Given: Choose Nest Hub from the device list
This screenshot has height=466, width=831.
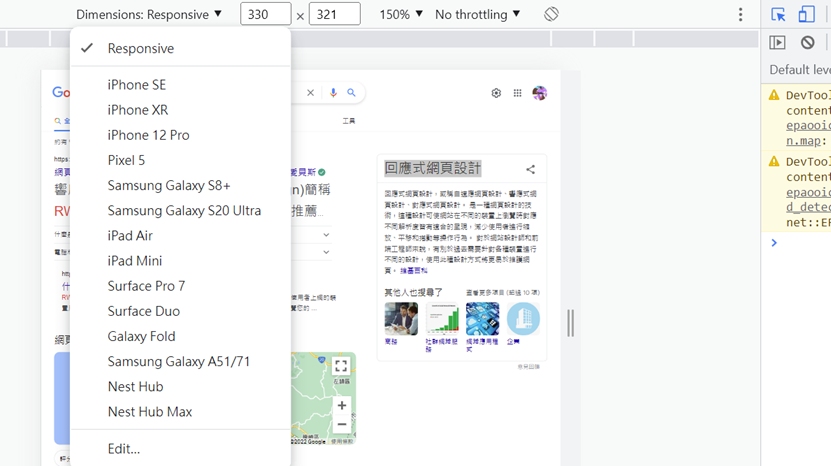Looking at the screenshot, I should pyautogui.click(x=180, y=387).
